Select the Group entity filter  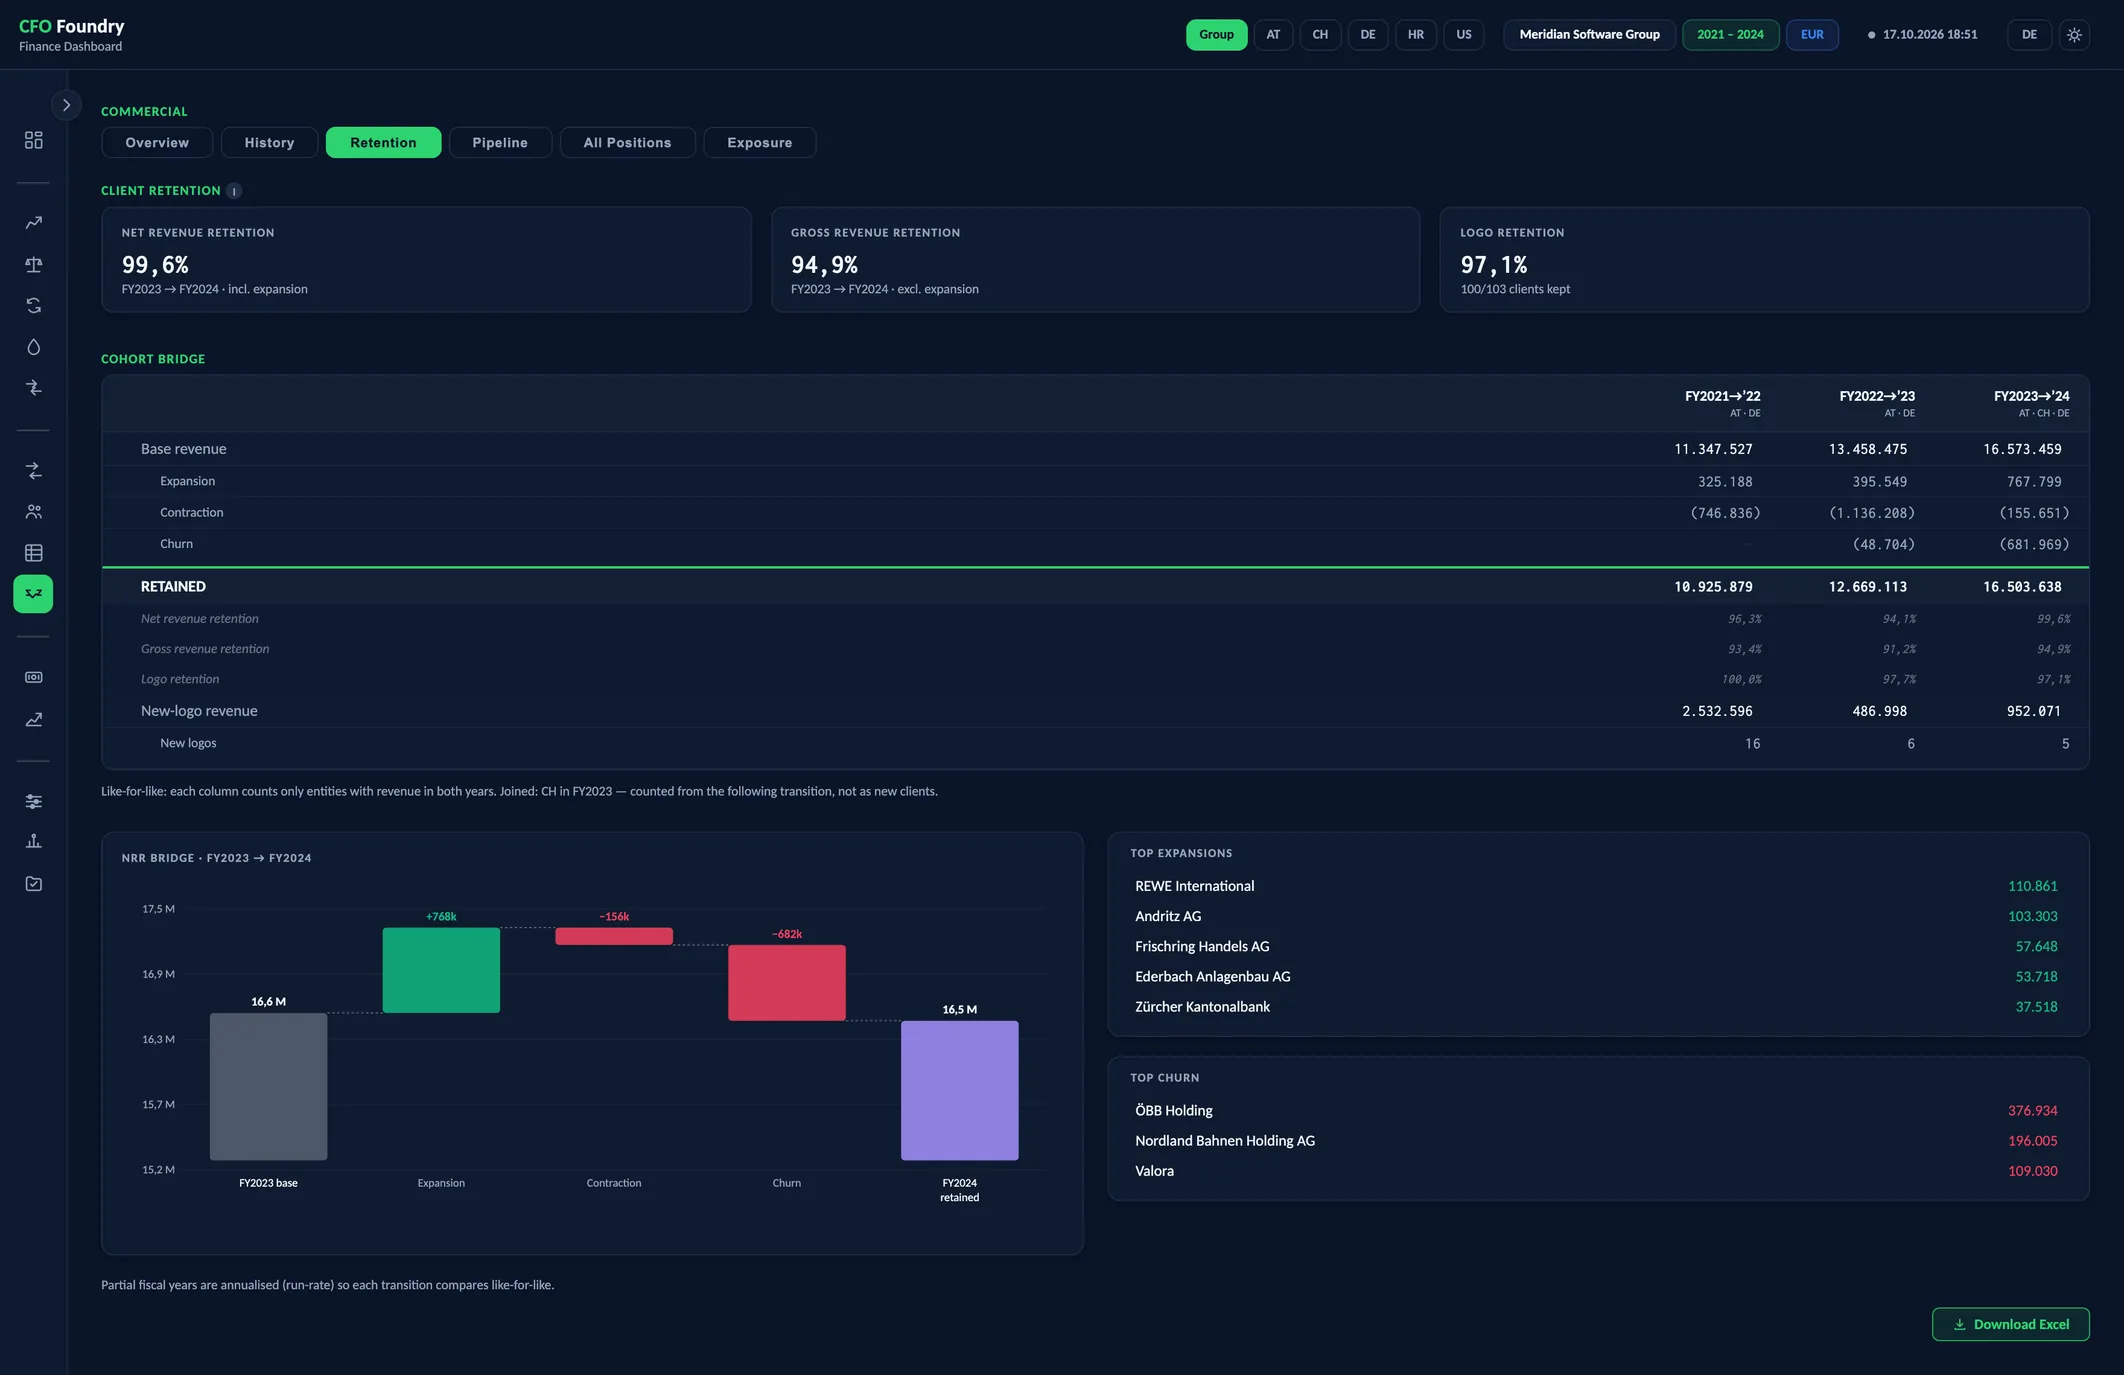[x=1216, y=35]
